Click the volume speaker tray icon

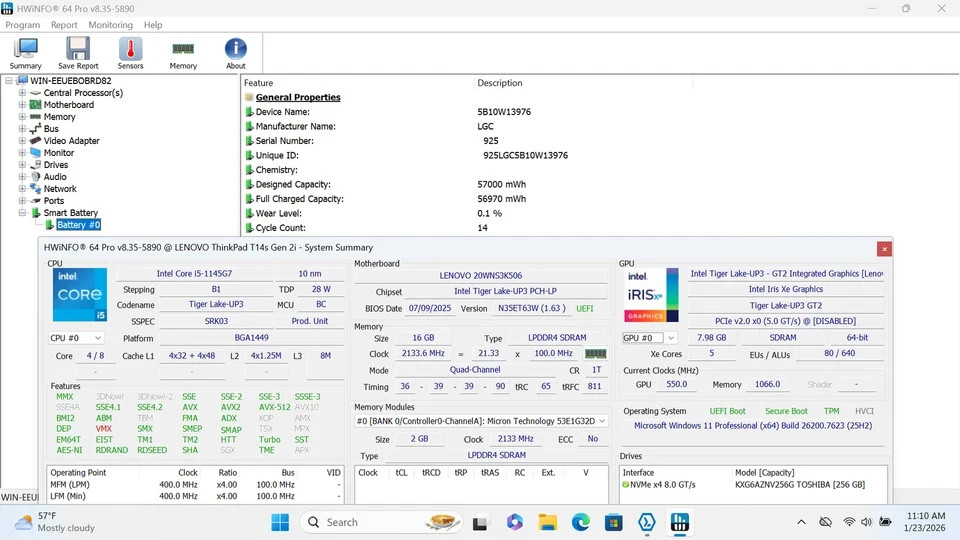[x=866, y=522]
